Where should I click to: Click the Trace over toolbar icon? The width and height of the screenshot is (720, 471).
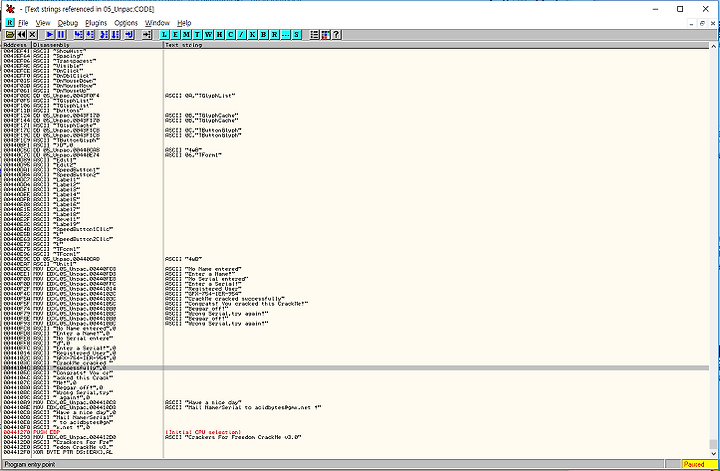(x=115, y=34)
